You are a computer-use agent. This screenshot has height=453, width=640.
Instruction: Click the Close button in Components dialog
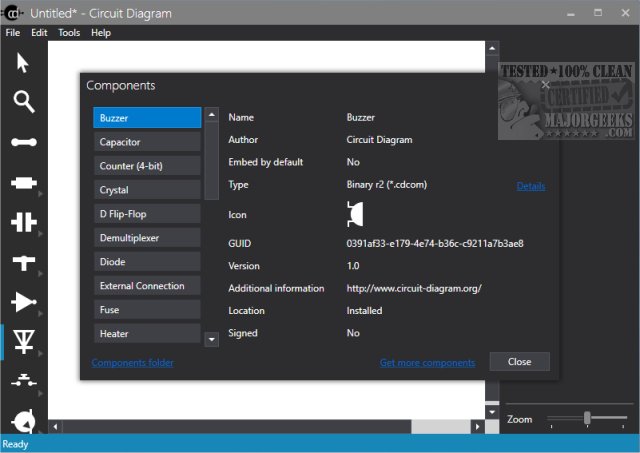[520, 362]
